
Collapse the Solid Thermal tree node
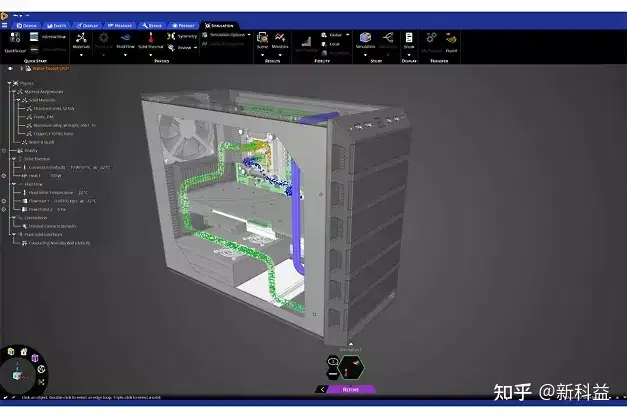[14, 159]
